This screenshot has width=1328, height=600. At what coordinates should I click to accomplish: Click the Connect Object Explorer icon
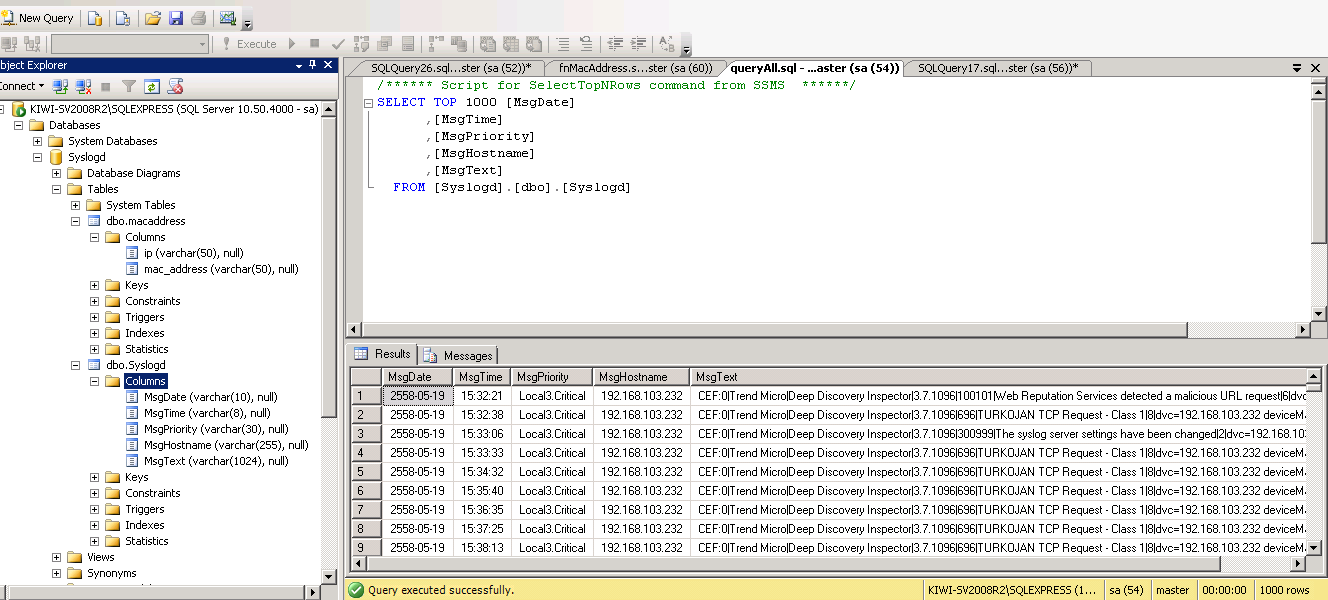[x=61, y=87]
